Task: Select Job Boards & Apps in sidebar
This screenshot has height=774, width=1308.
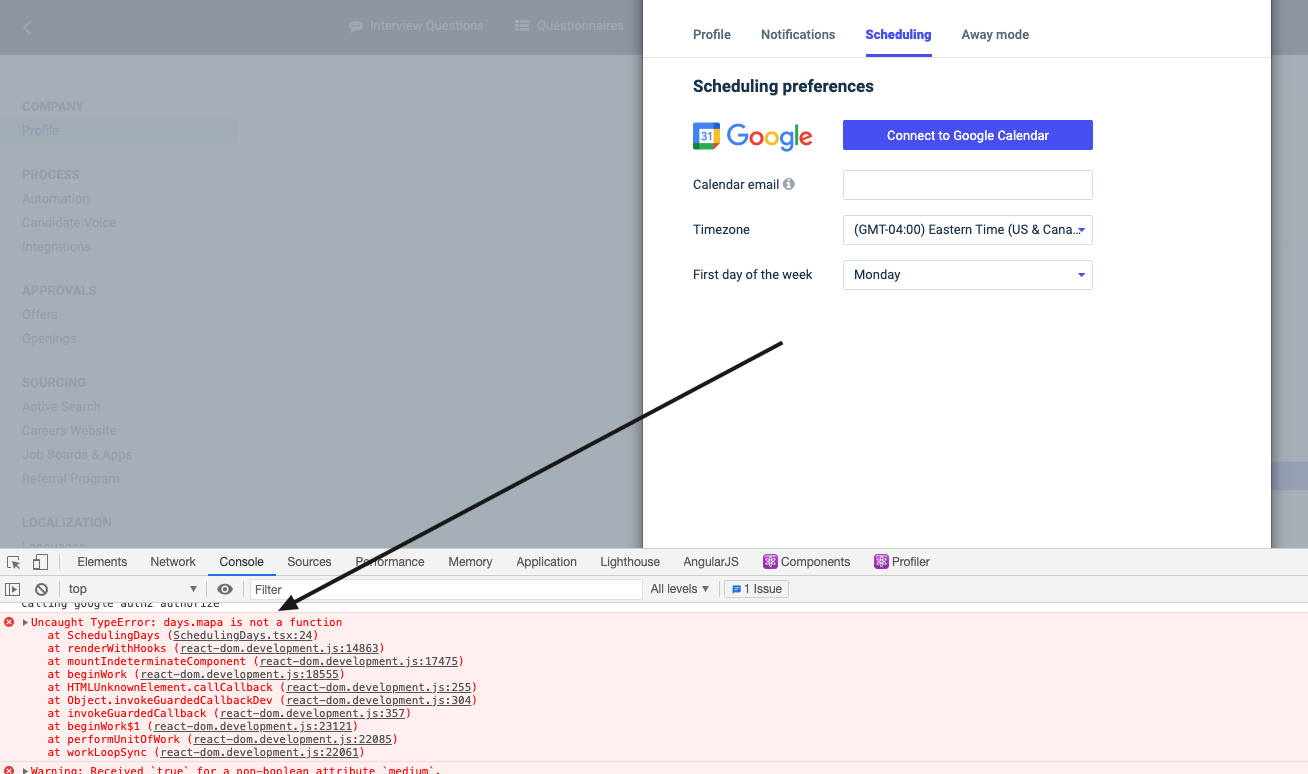Action: [77, 454]
